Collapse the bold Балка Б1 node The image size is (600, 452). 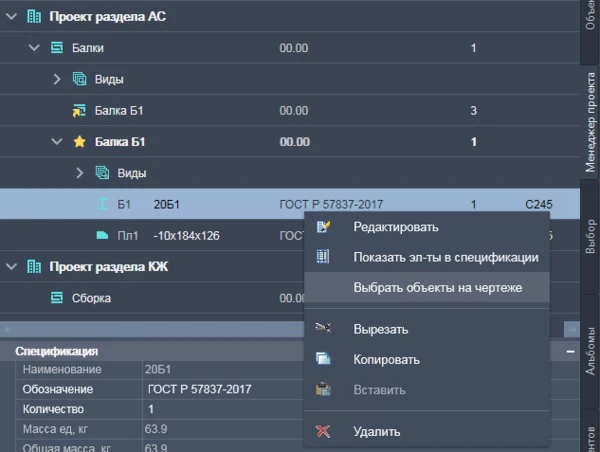(x=57, y=142)
